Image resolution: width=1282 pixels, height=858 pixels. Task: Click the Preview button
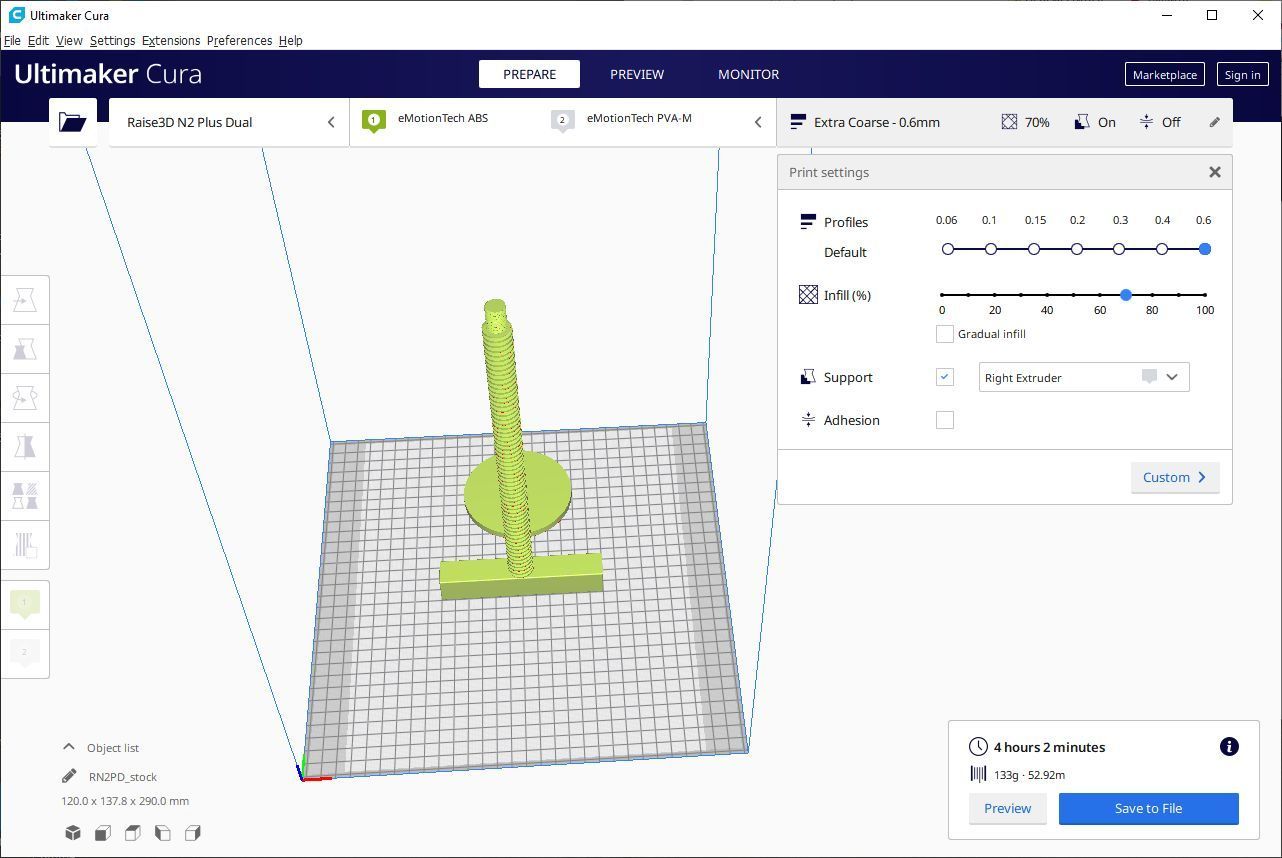coord(1007,808)
